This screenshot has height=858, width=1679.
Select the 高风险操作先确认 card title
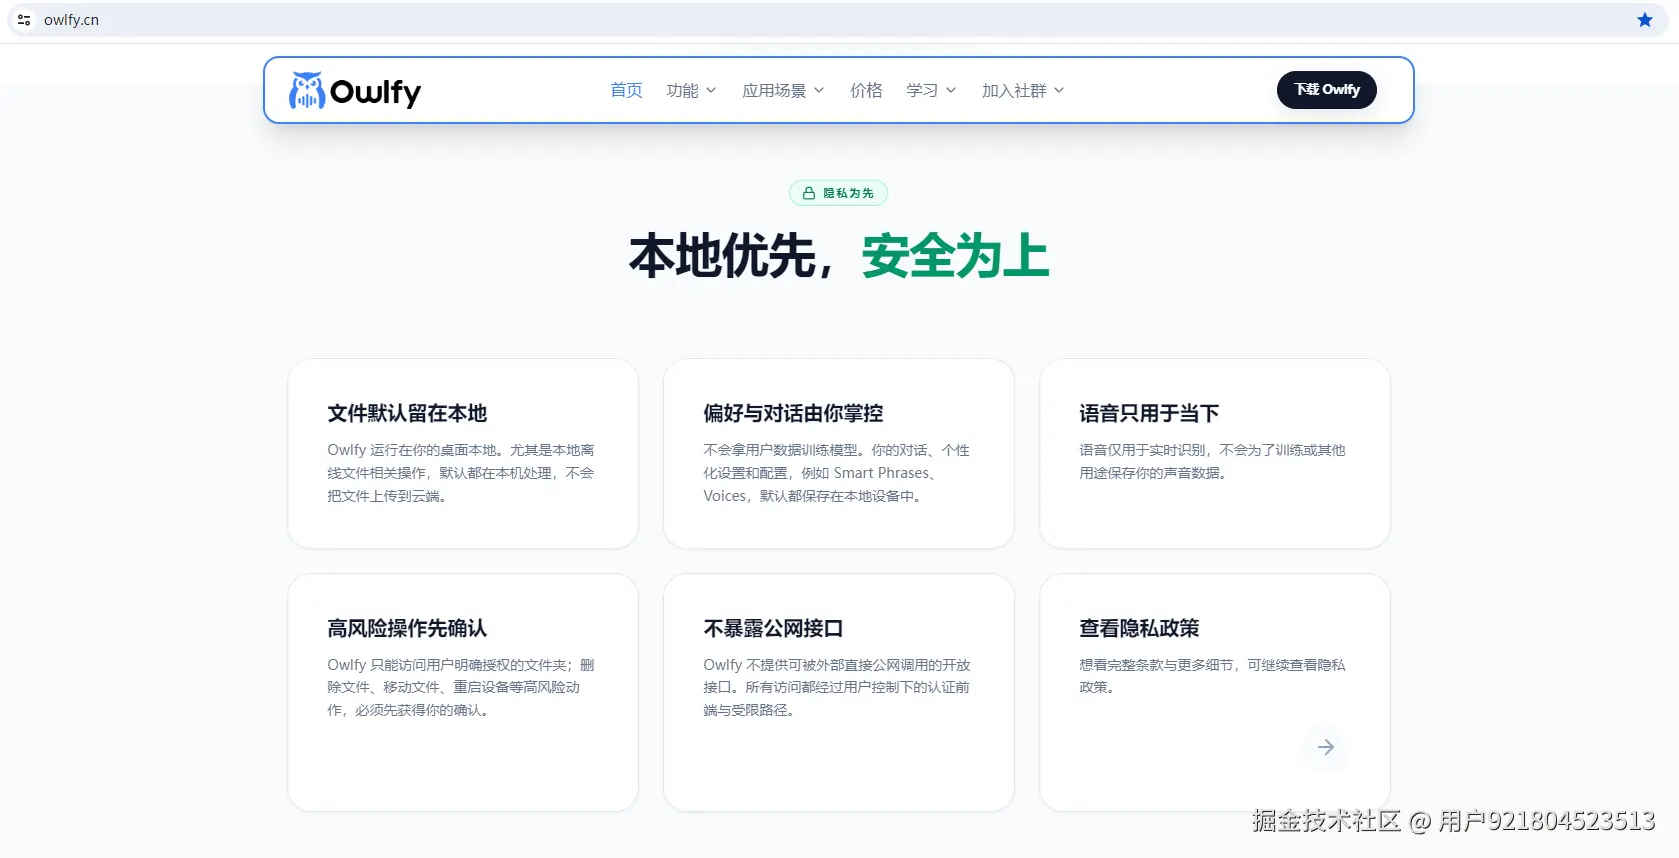tap(407, 628)
